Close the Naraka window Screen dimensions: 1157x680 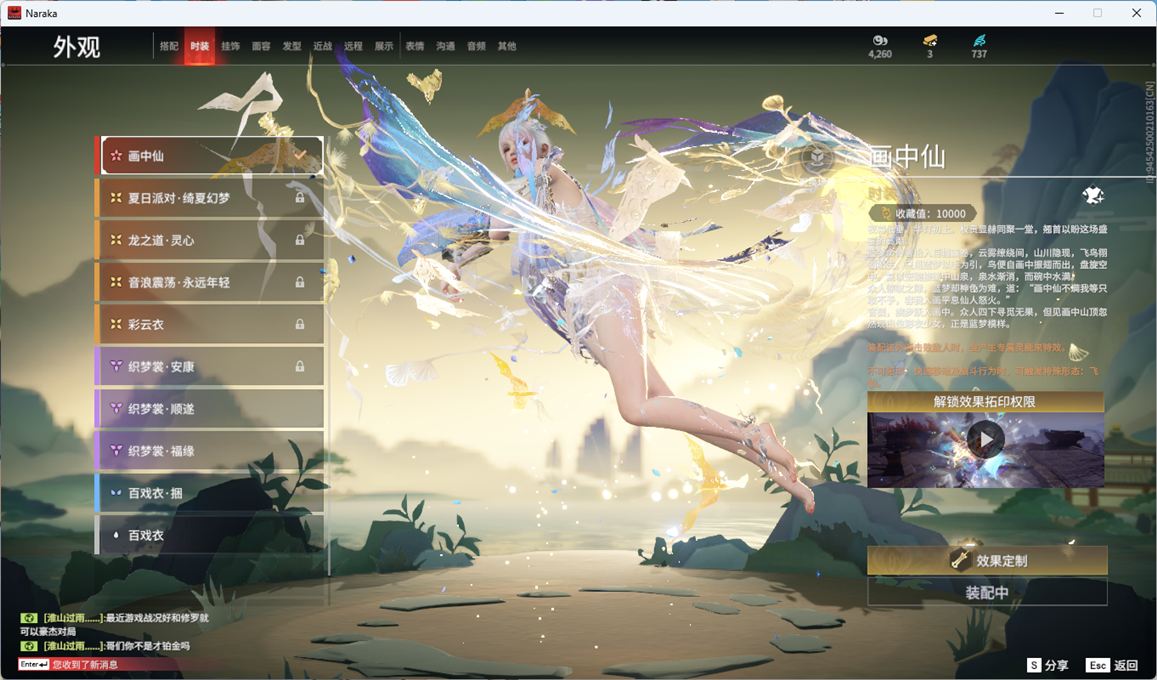click(1136, 13)
